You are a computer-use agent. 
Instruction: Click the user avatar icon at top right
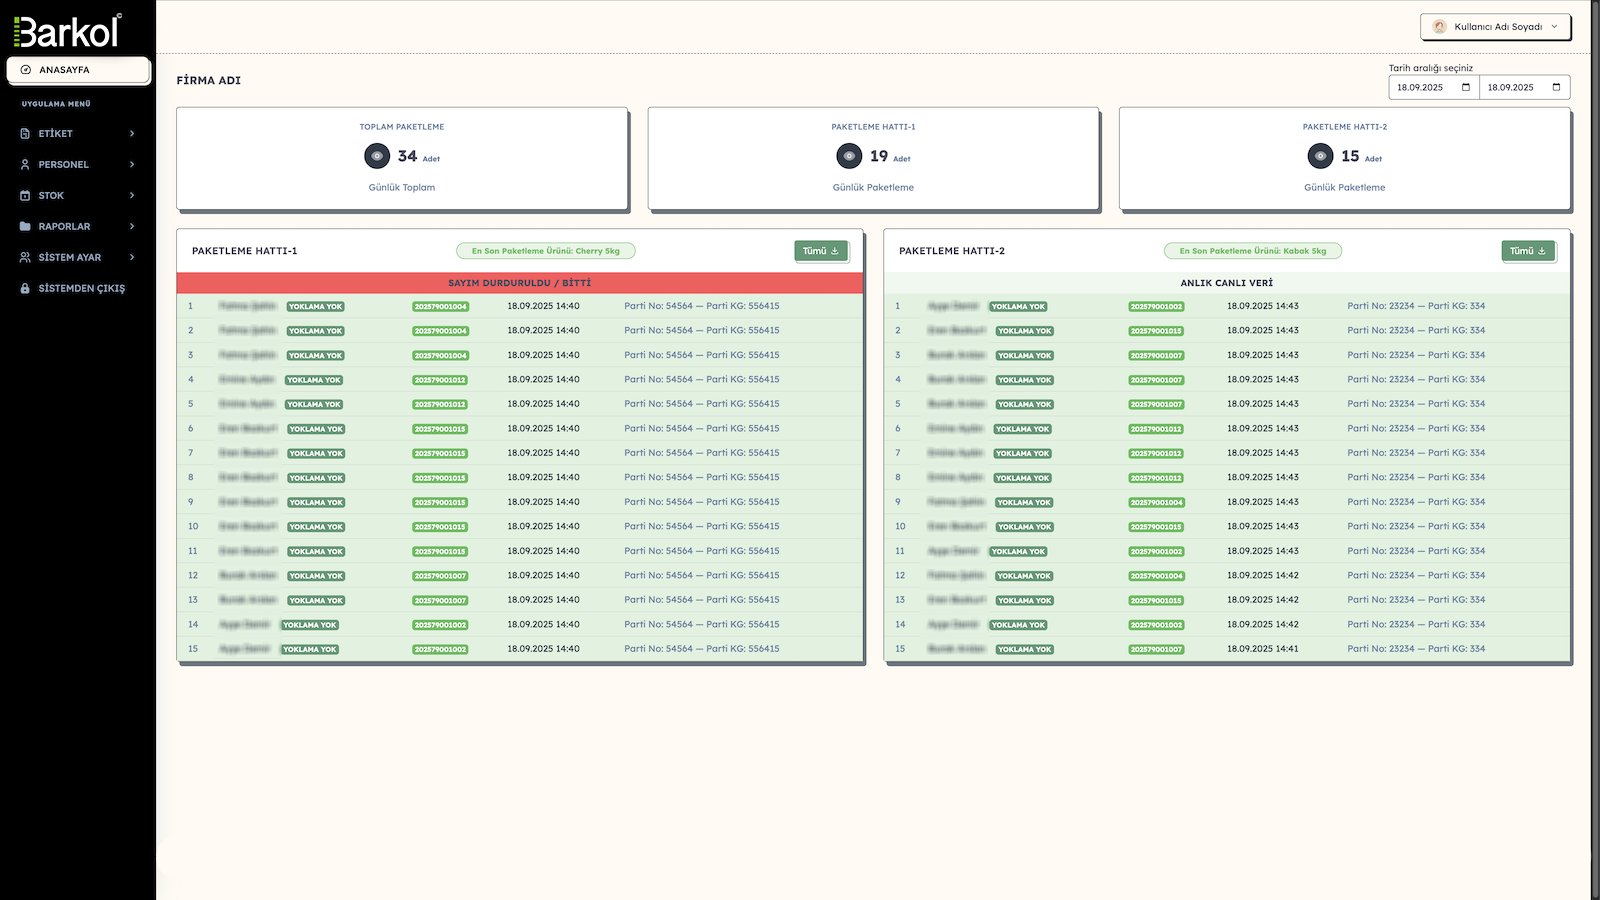(x=1439, y=27)
